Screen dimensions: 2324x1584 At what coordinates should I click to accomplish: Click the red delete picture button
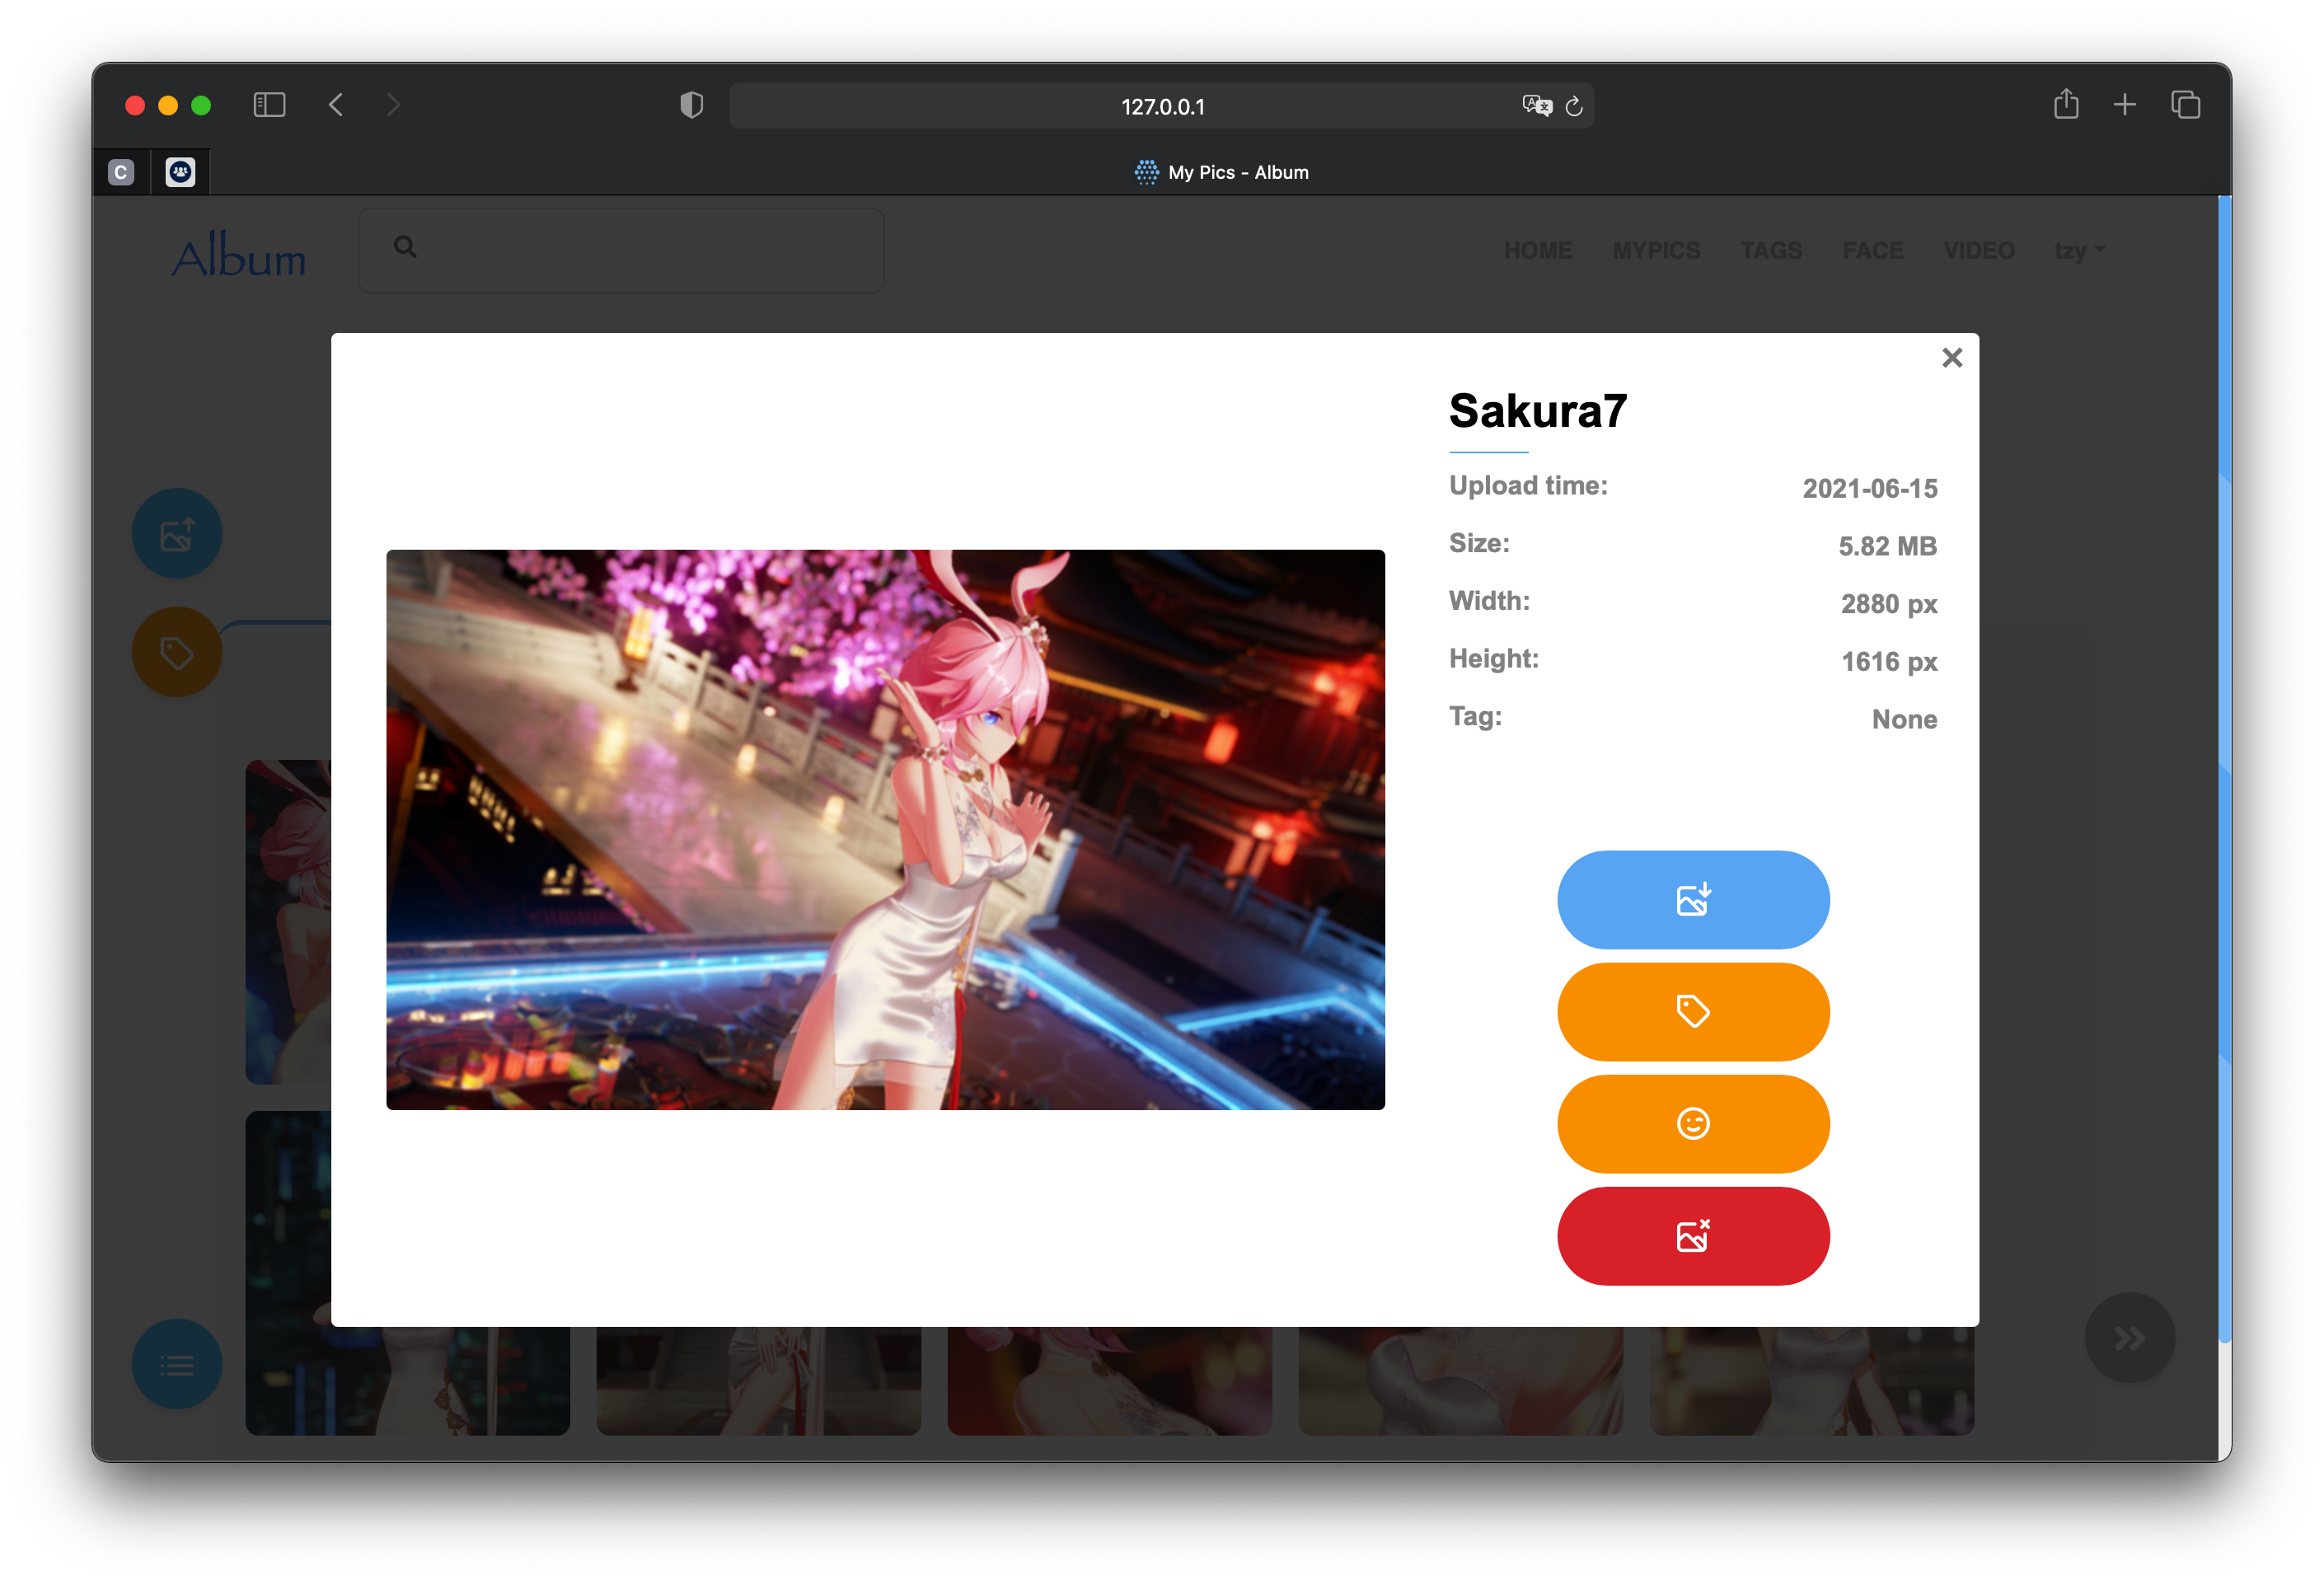coord(1692,1235)
